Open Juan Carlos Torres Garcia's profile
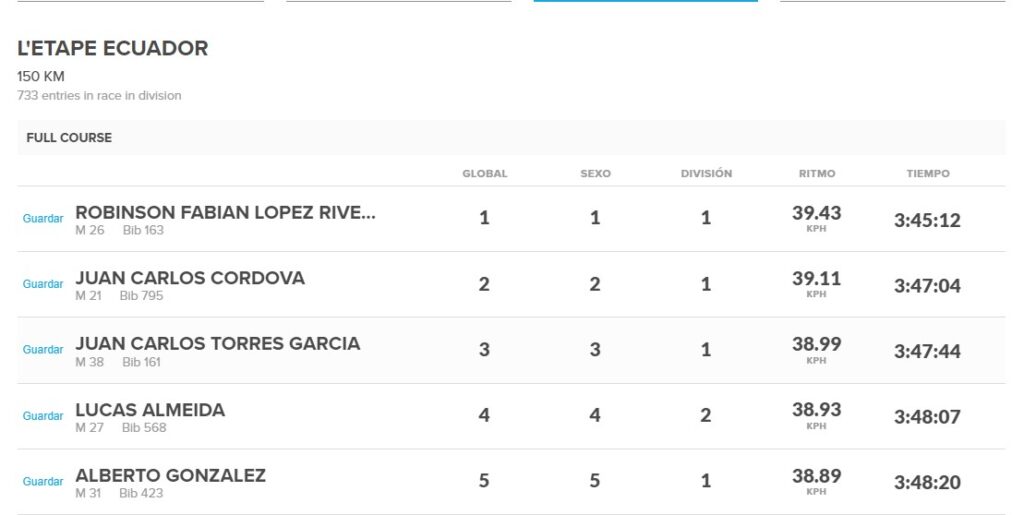 tap(217, 343)
